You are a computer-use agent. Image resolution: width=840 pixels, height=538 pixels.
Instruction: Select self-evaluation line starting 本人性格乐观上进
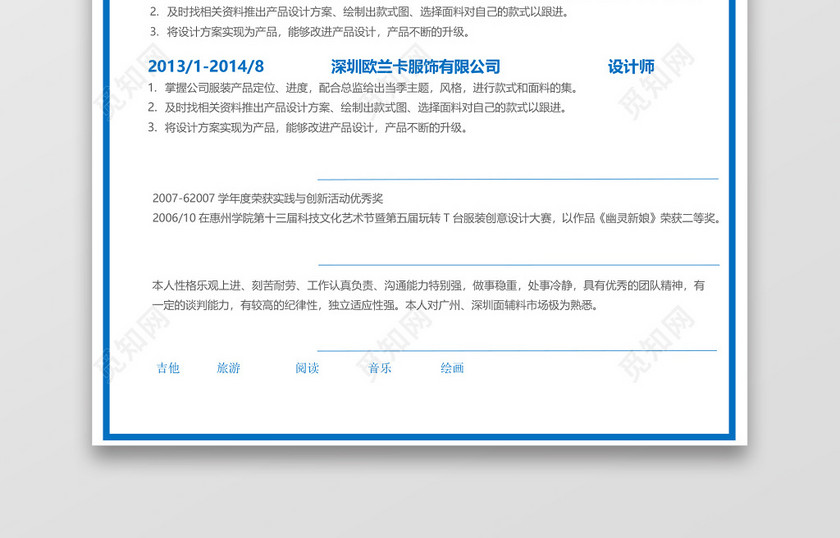click(x=429, y=286)
